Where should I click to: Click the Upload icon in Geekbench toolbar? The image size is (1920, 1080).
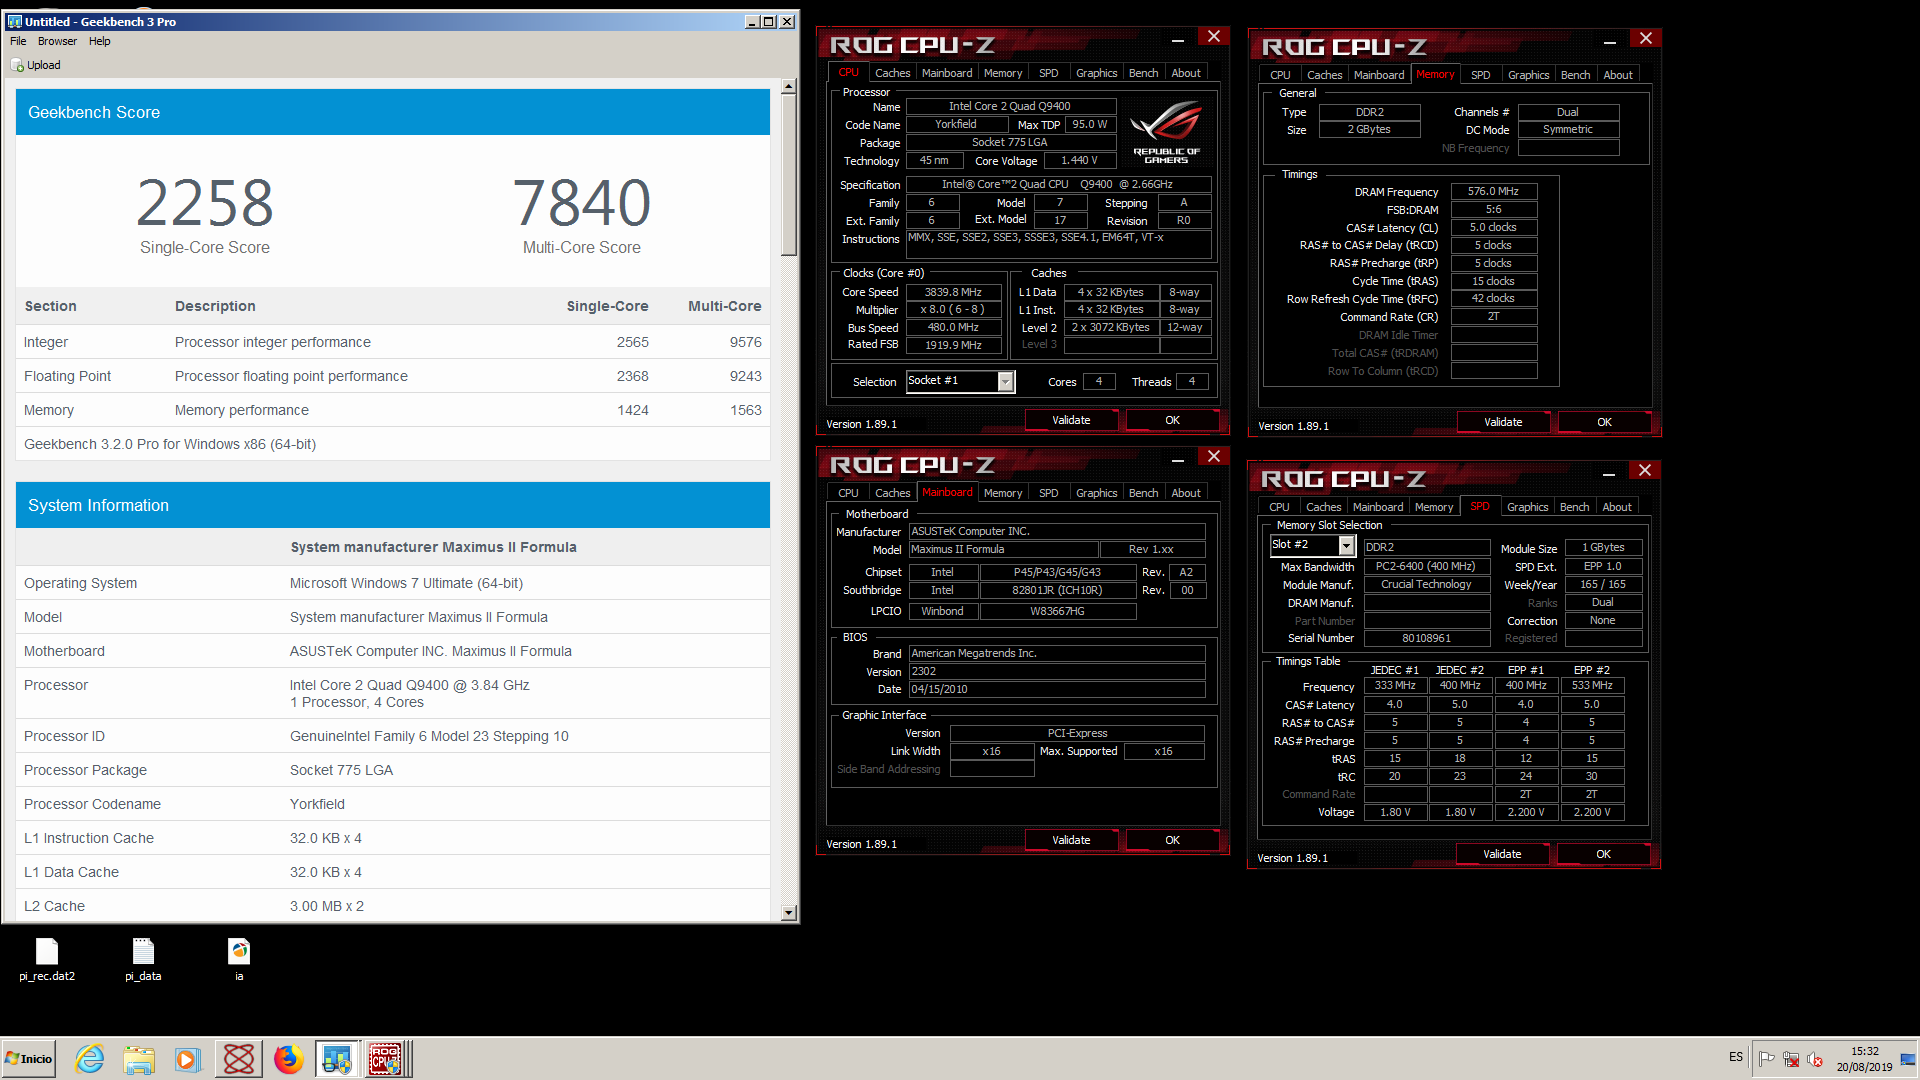click(x=17, y=65)
